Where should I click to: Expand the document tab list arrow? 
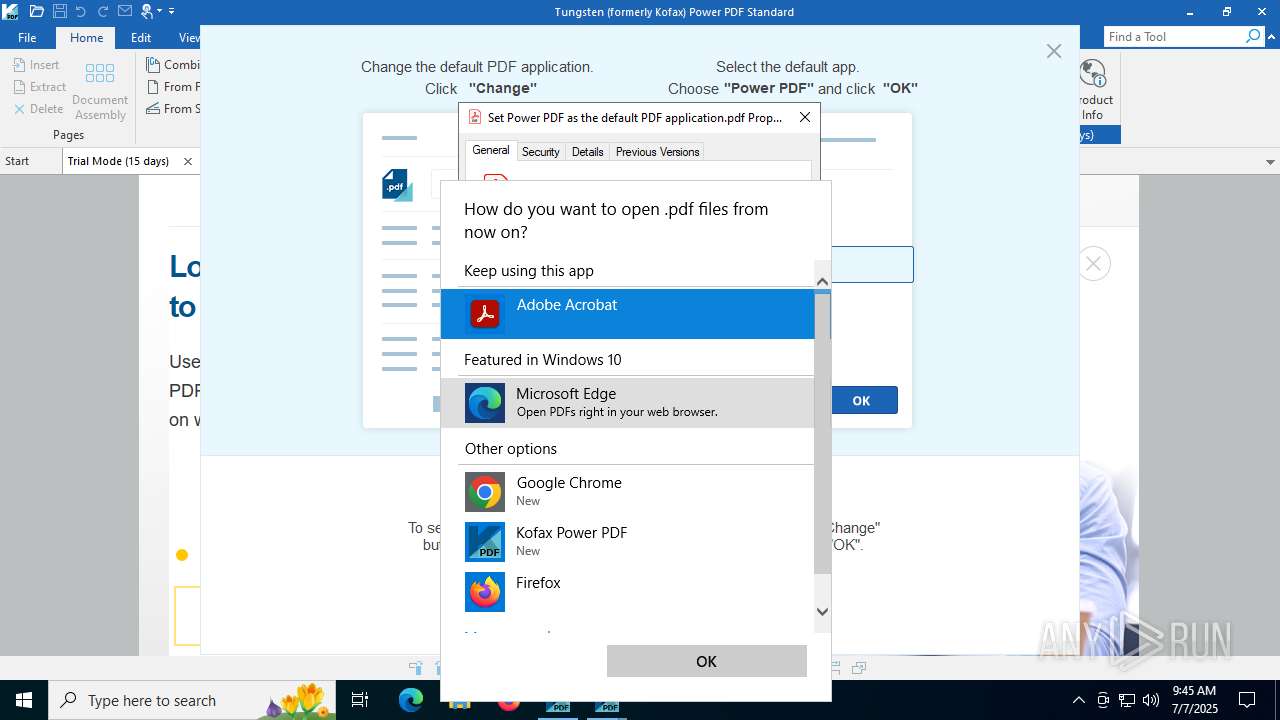coord(1270,162)
